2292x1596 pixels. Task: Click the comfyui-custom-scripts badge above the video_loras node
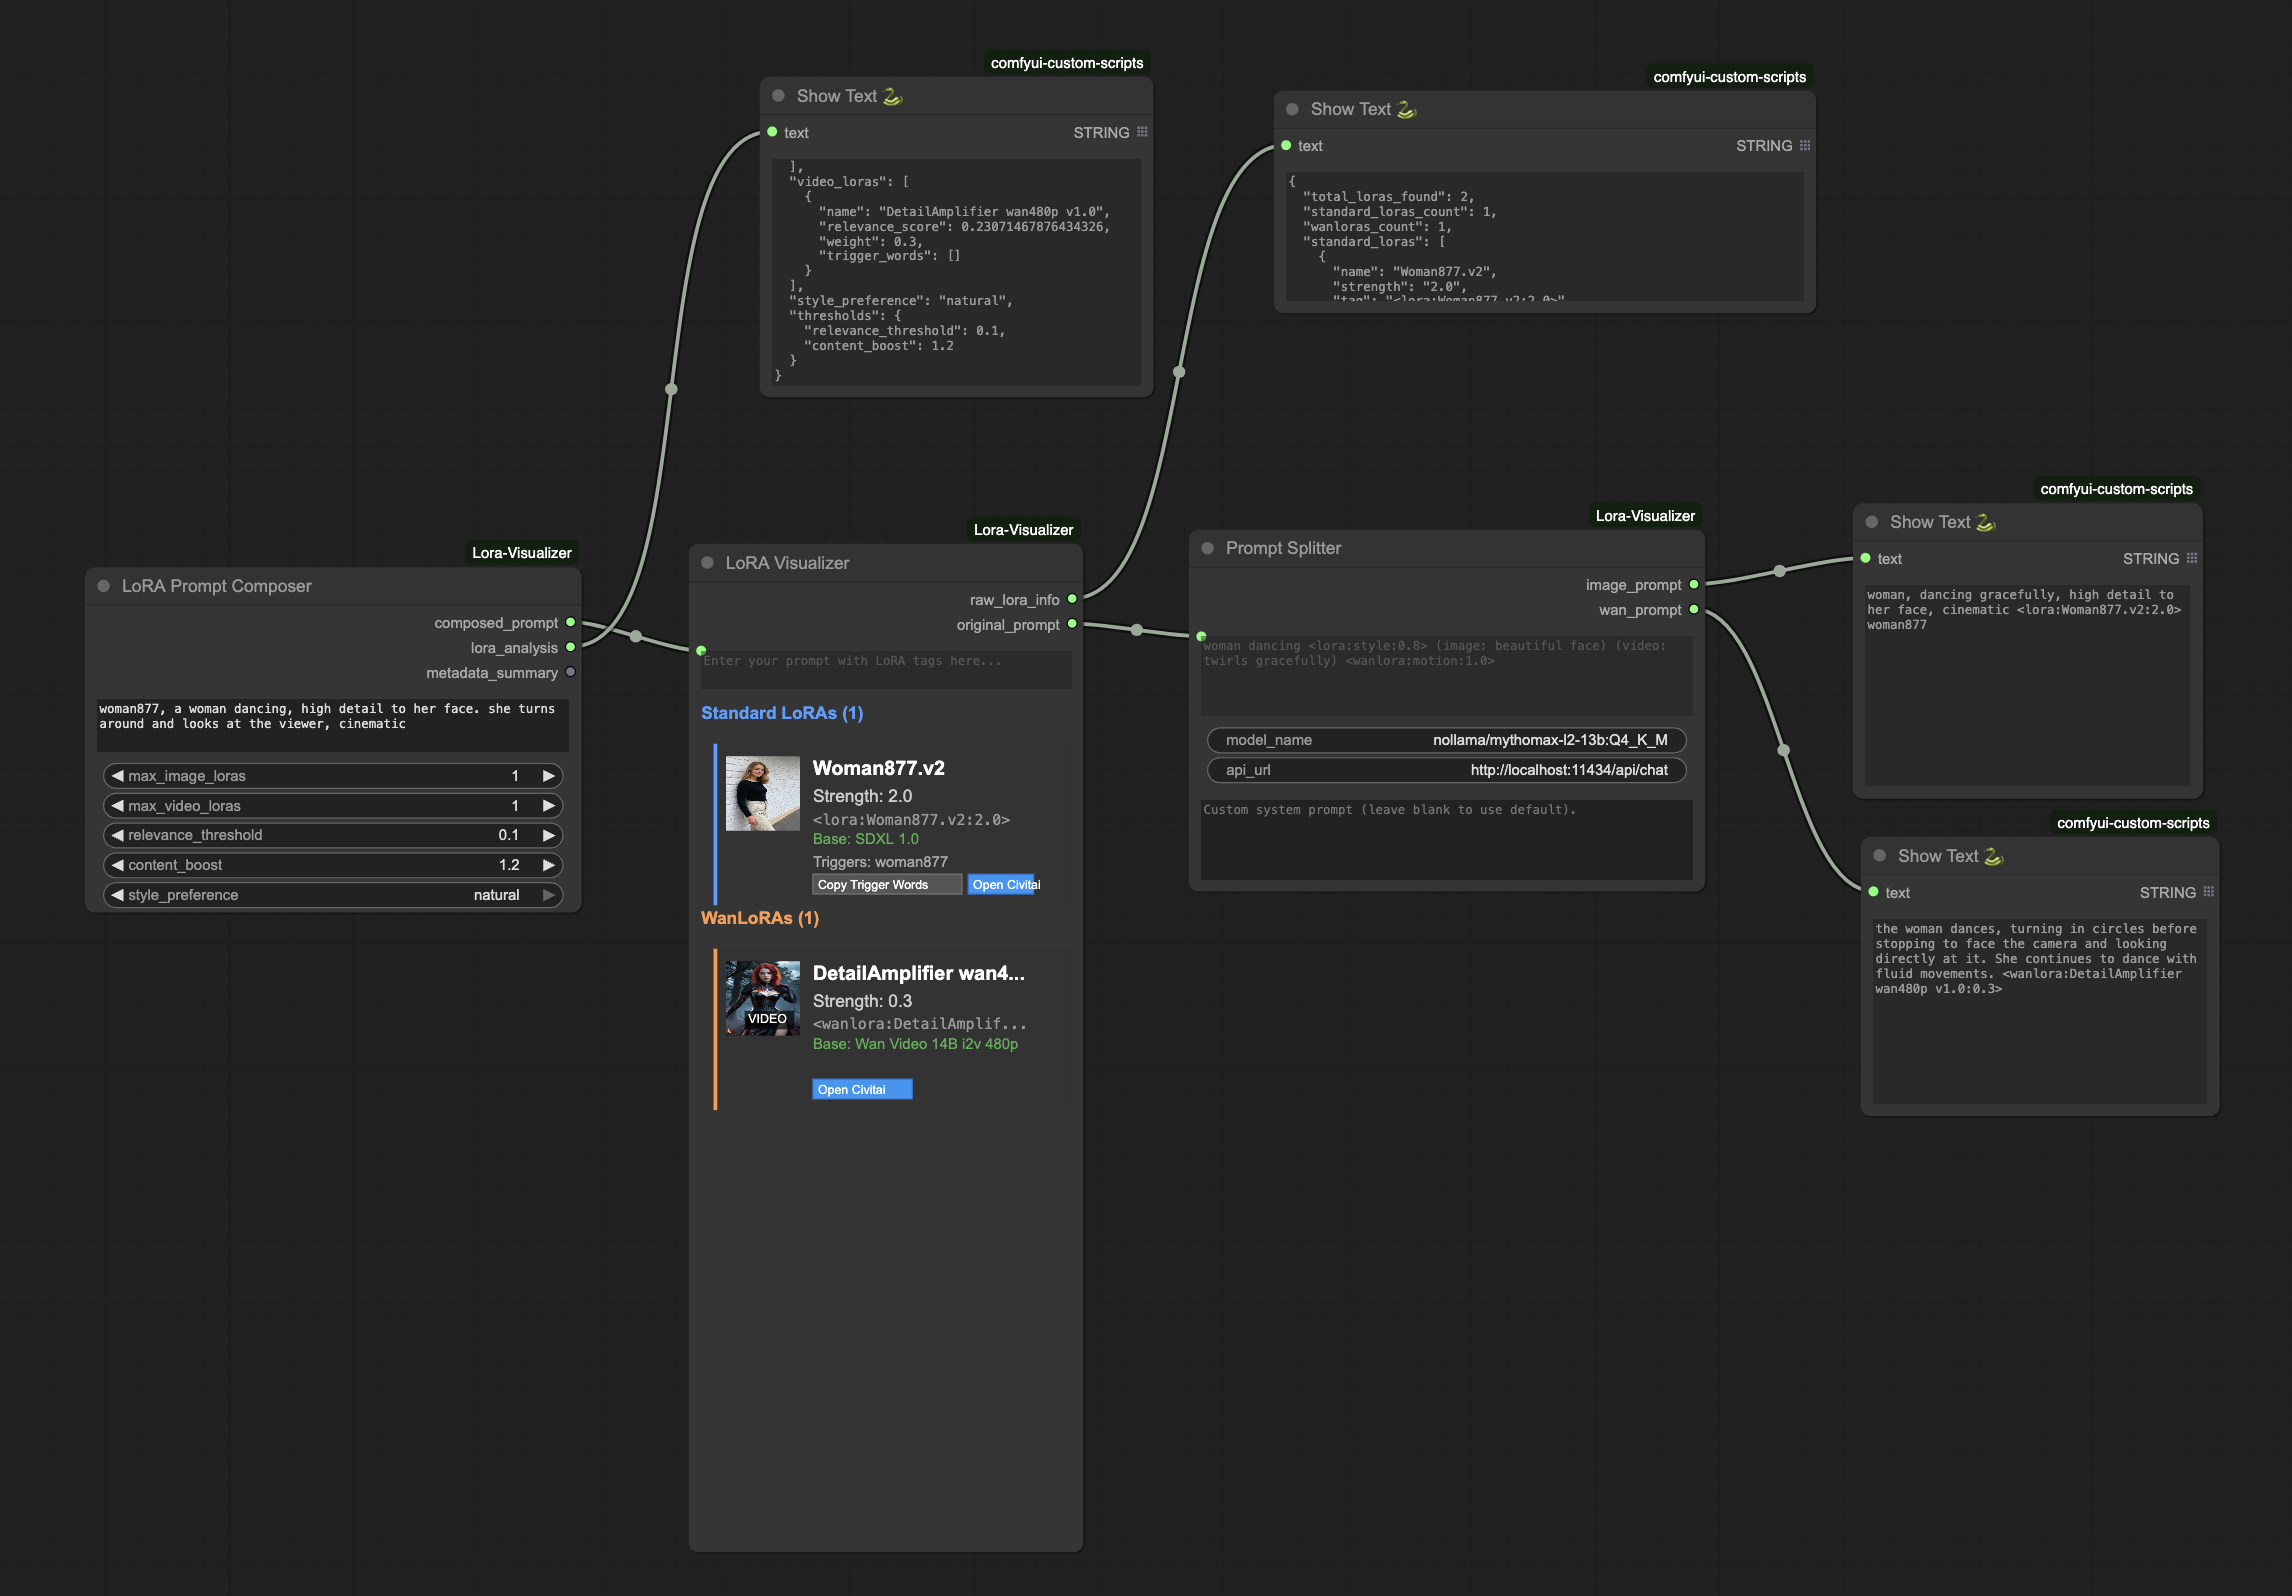pos(1067,63)
